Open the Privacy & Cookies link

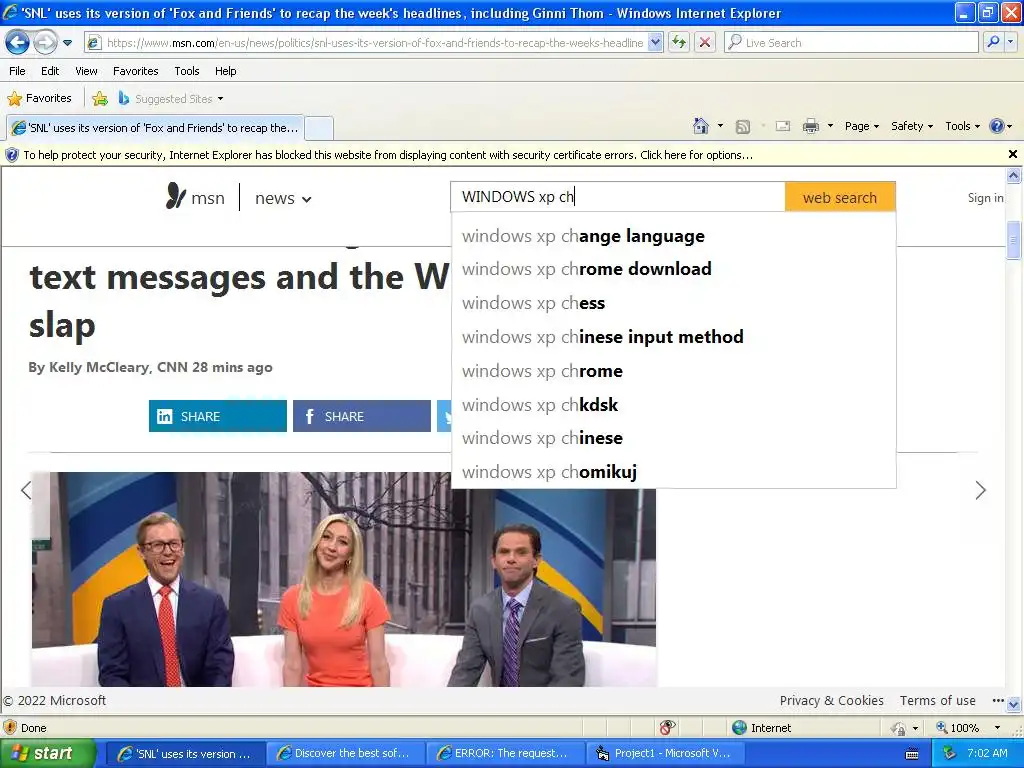[x=831, y=701]
